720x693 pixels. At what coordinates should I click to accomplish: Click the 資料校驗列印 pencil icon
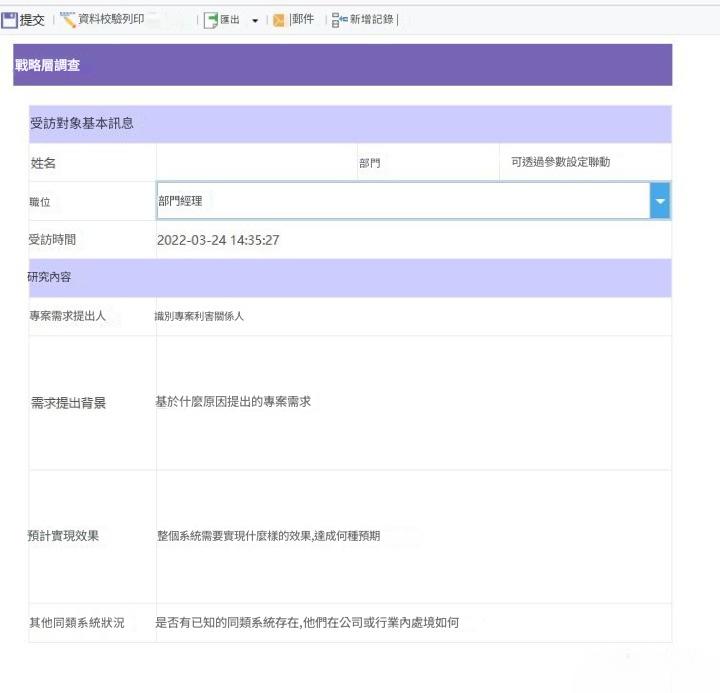(68, 20)
